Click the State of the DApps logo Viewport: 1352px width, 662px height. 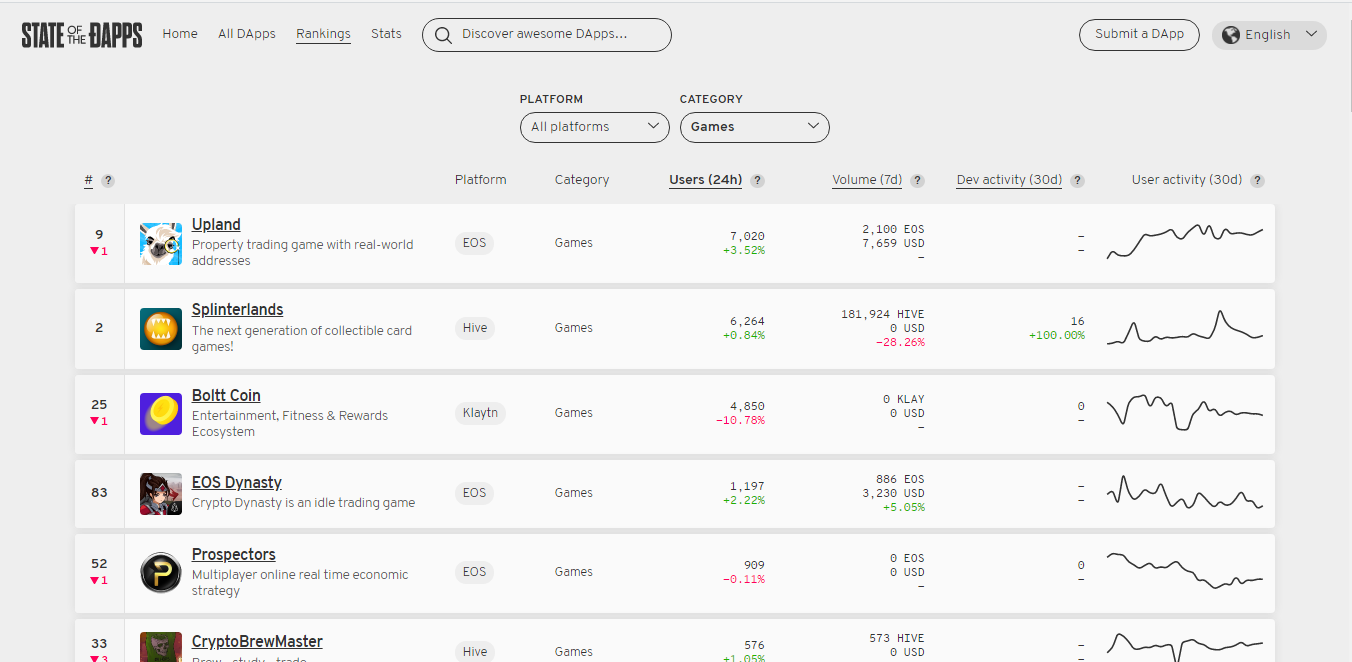click(x=82, y=35)
